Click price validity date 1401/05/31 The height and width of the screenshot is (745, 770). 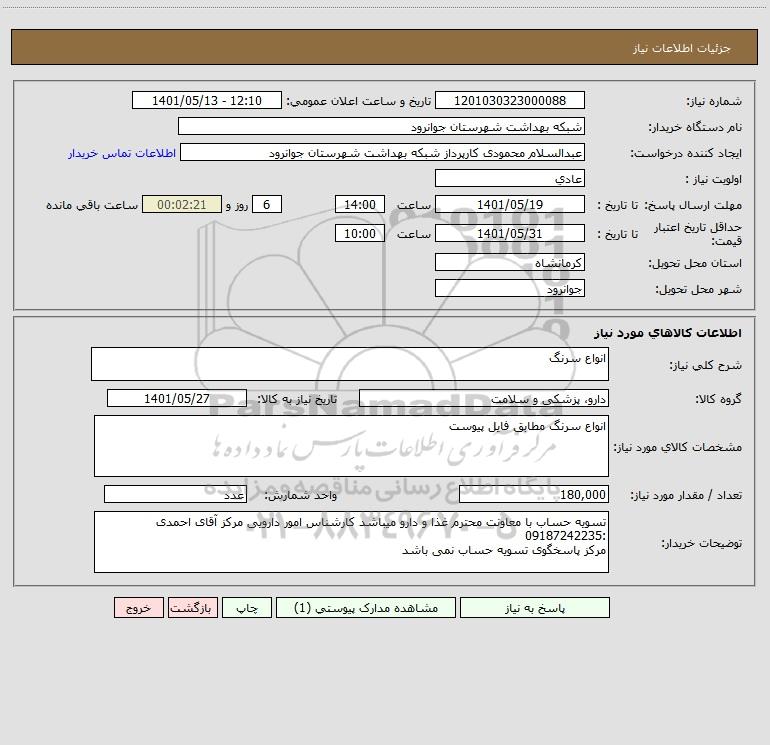(x=510, y=233)
